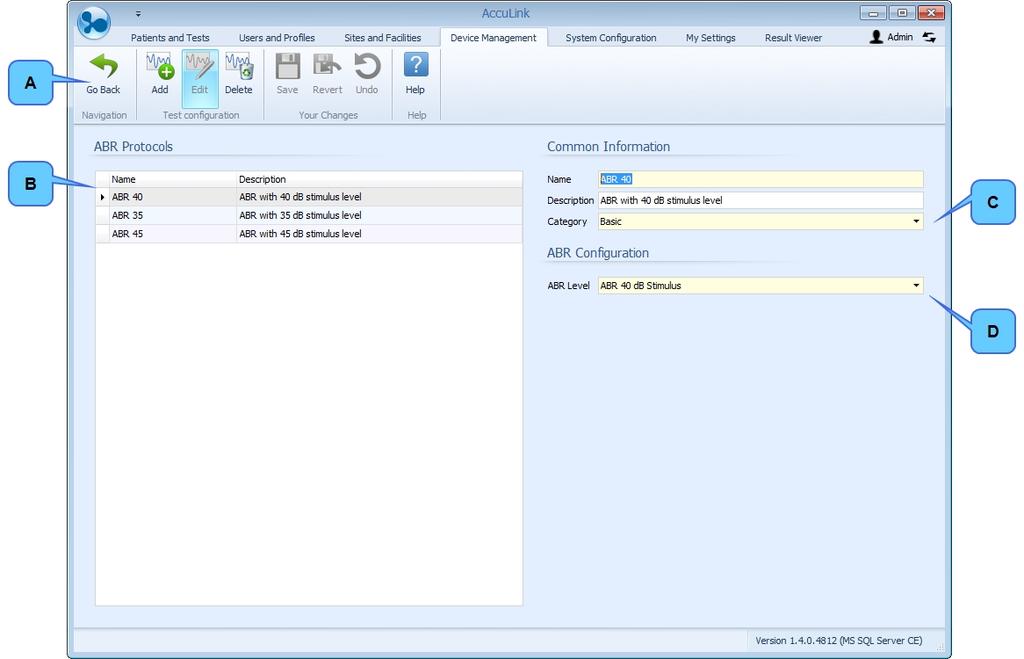The width and height of the screenshot is (1024, 659).
Task: Click the version text in the status bar
Action: pyautogui.click(x=839, y=641)
